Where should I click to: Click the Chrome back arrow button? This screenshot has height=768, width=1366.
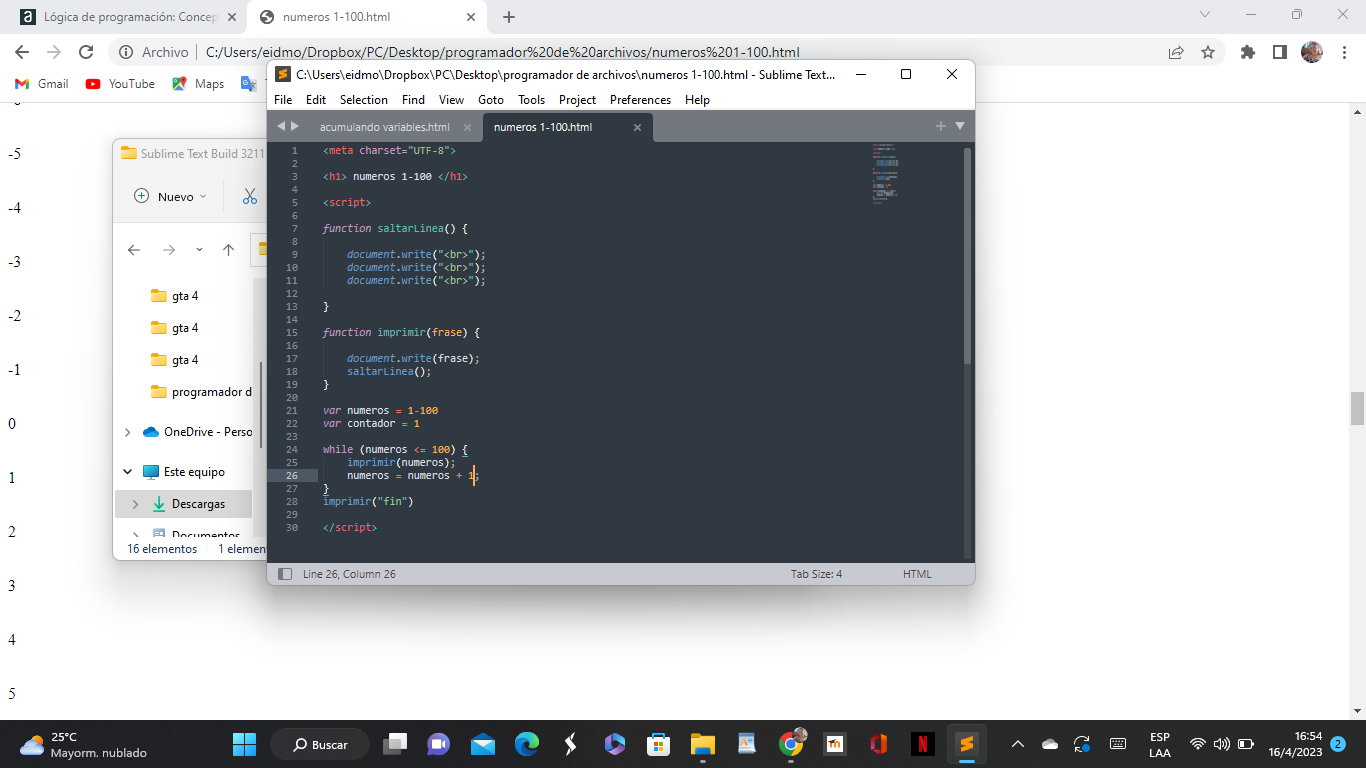22,52
